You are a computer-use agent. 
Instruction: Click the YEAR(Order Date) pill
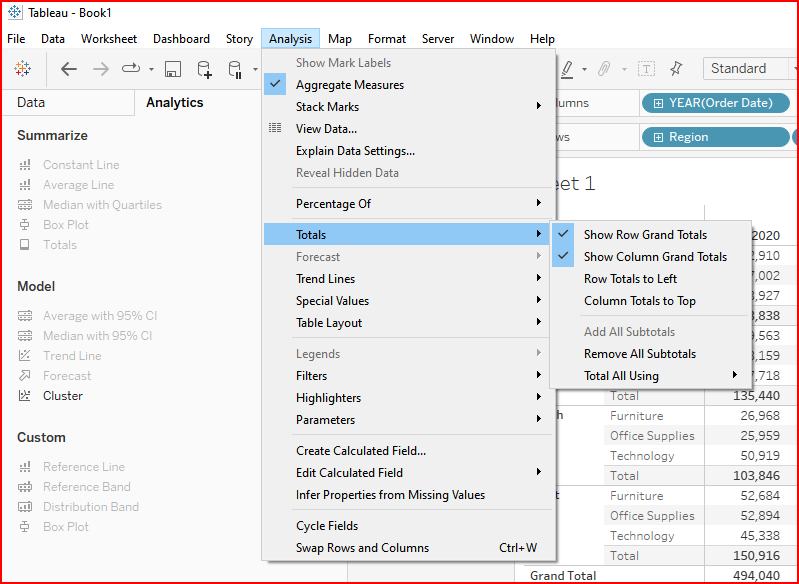pos(715,103)
